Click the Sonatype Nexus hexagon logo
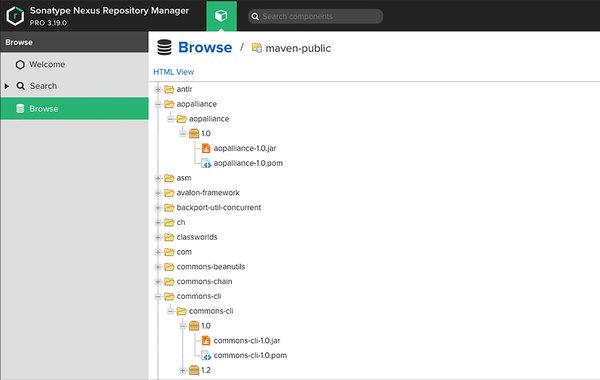The image size is (600, 380). (x=15, y=16)
